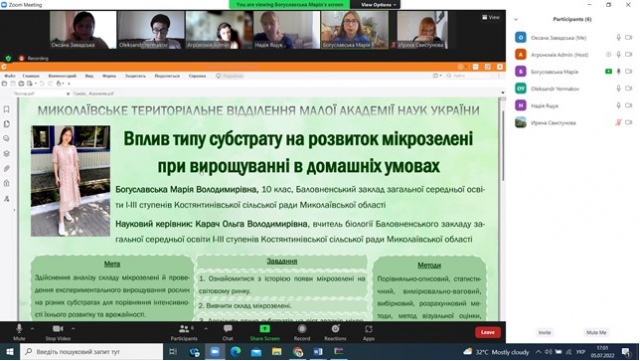Click Windows taskbar search box
640x361 pixels.
tap(91, 352)
